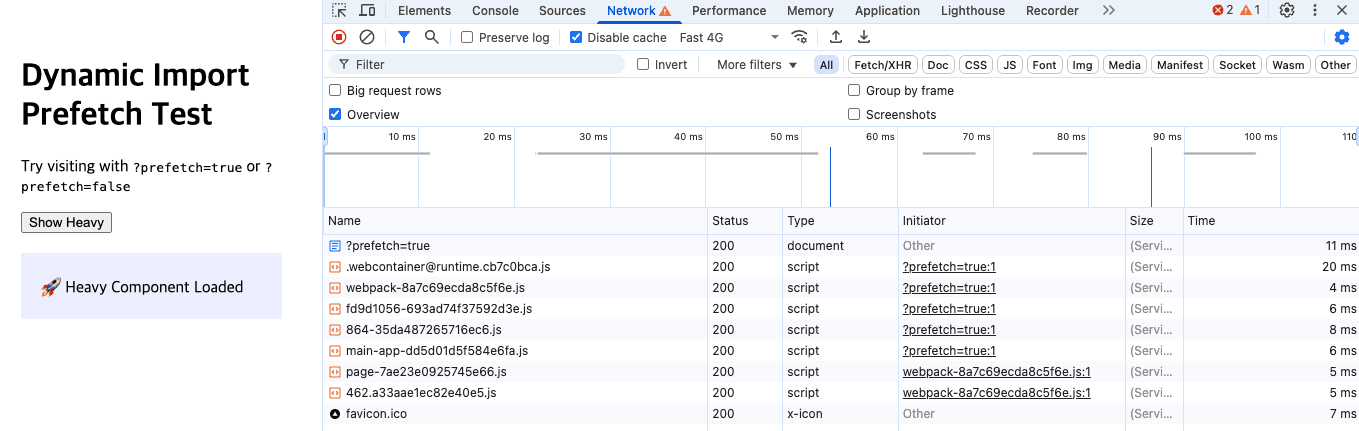Expand the More filters dropdown
1359x431 pixels.
756,65
